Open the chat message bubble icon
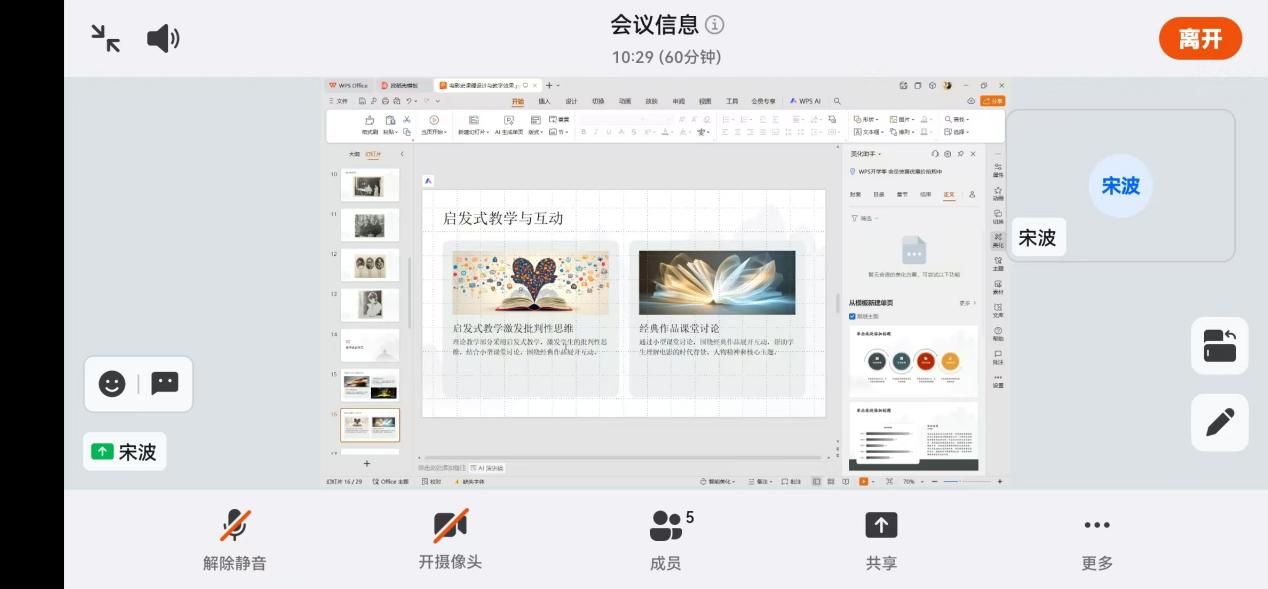The width and height of the screenshot is (1268, 589). point(165,383)
